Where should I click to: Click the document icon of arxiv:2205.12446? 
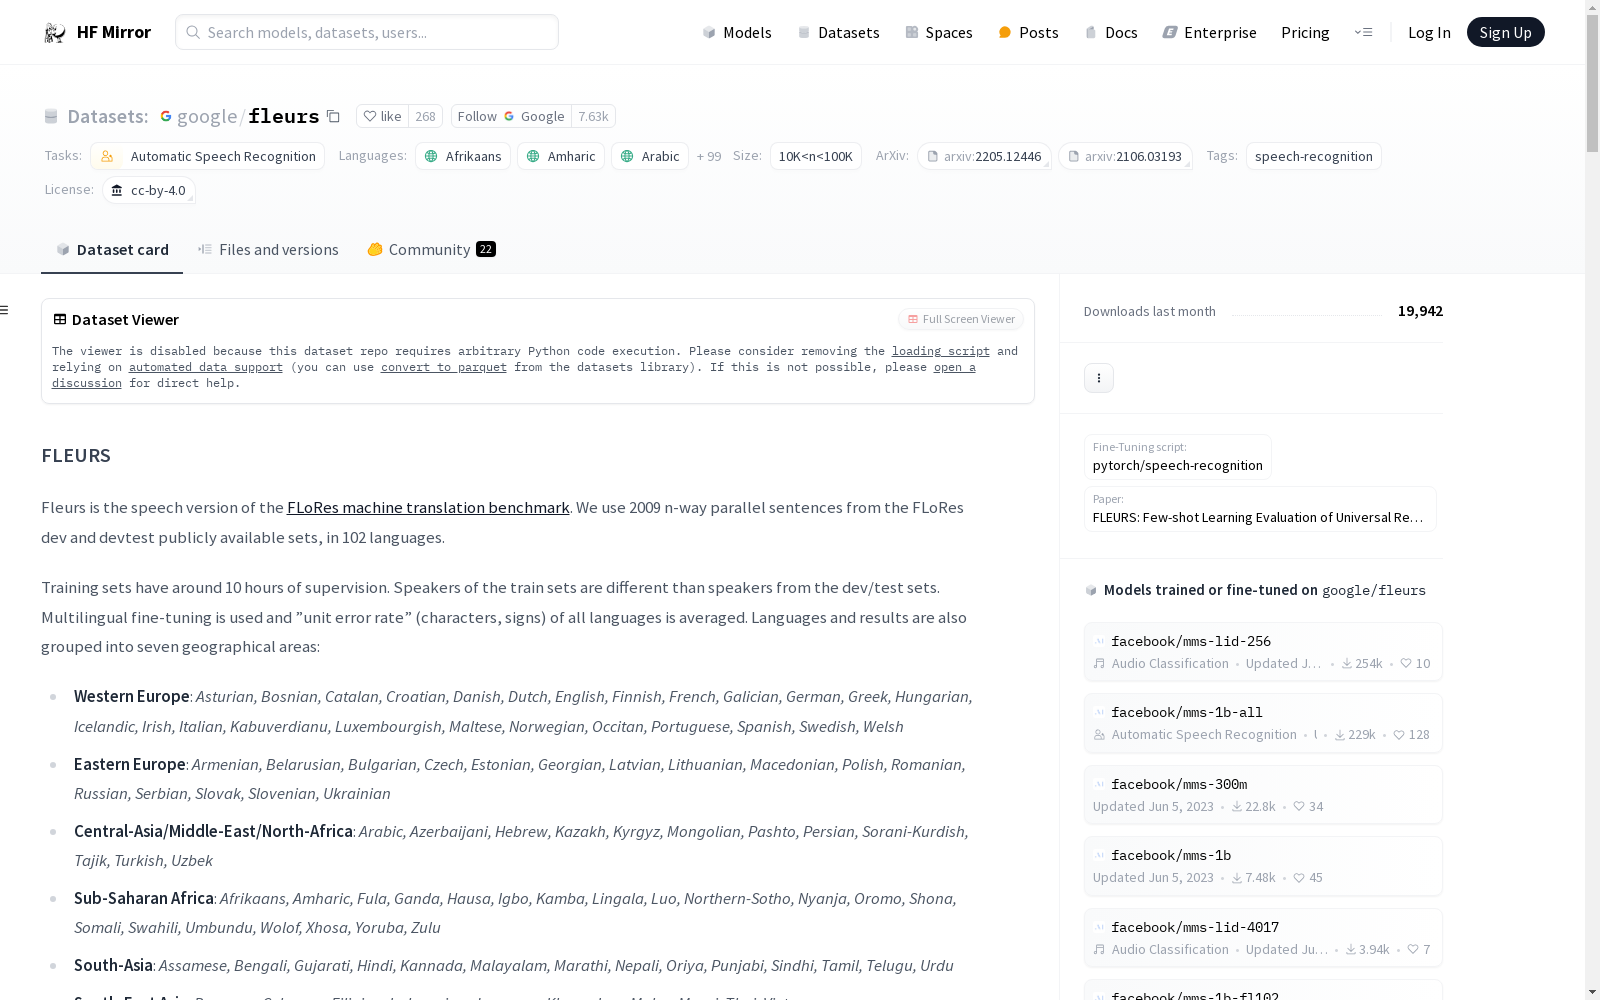pyautogui.click(x=933, y=156)
